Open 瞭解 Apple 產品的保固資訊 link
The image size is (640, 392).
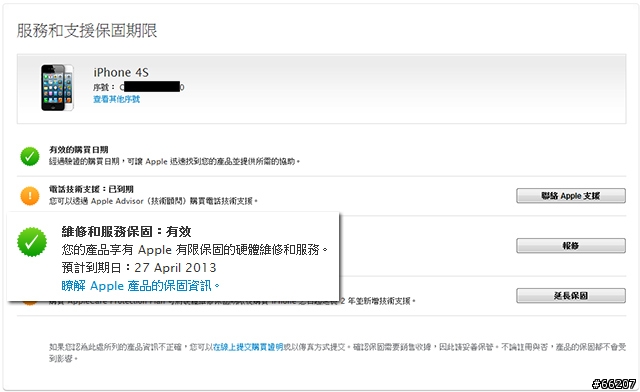click(x=140, y=285)
